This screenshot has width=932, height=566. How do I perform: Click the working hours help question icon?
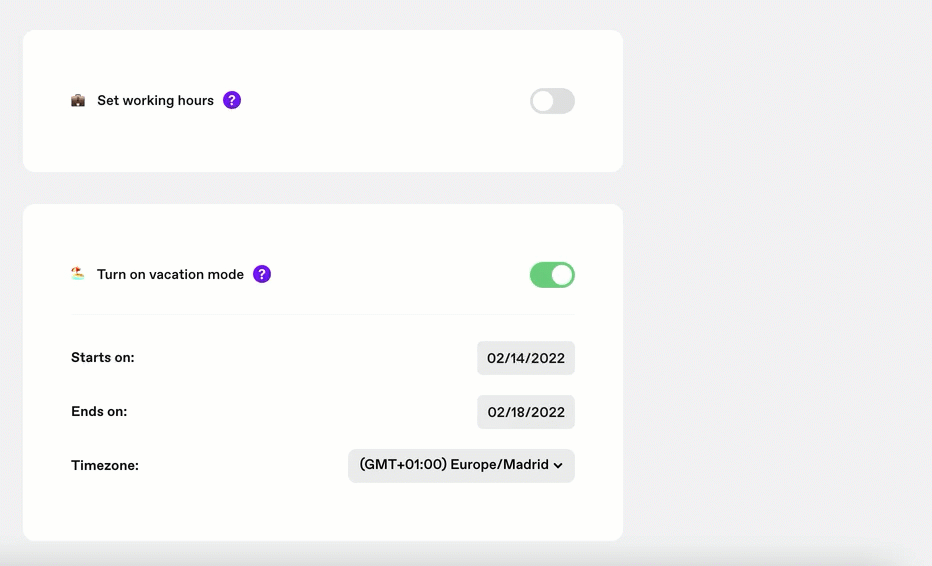(232, 100)
